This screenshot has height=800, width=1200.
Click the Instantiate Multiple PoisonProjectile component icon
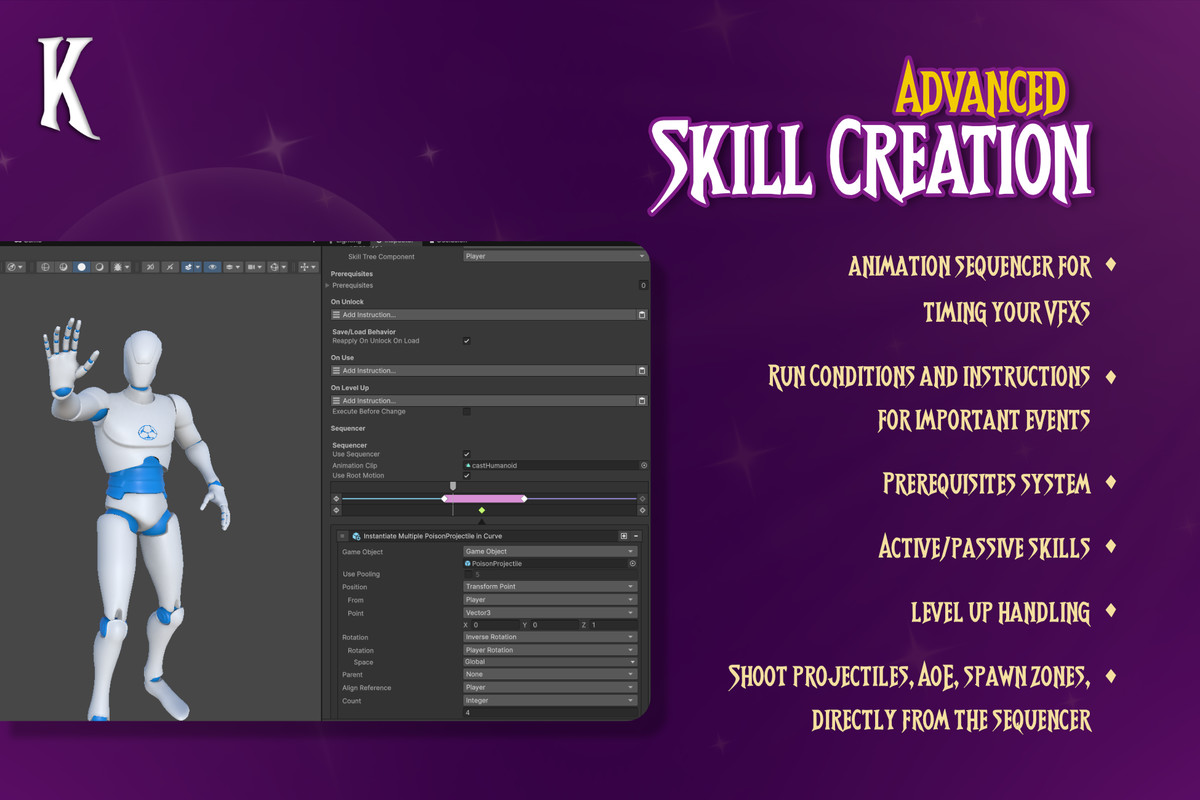[x=355, y=535]
